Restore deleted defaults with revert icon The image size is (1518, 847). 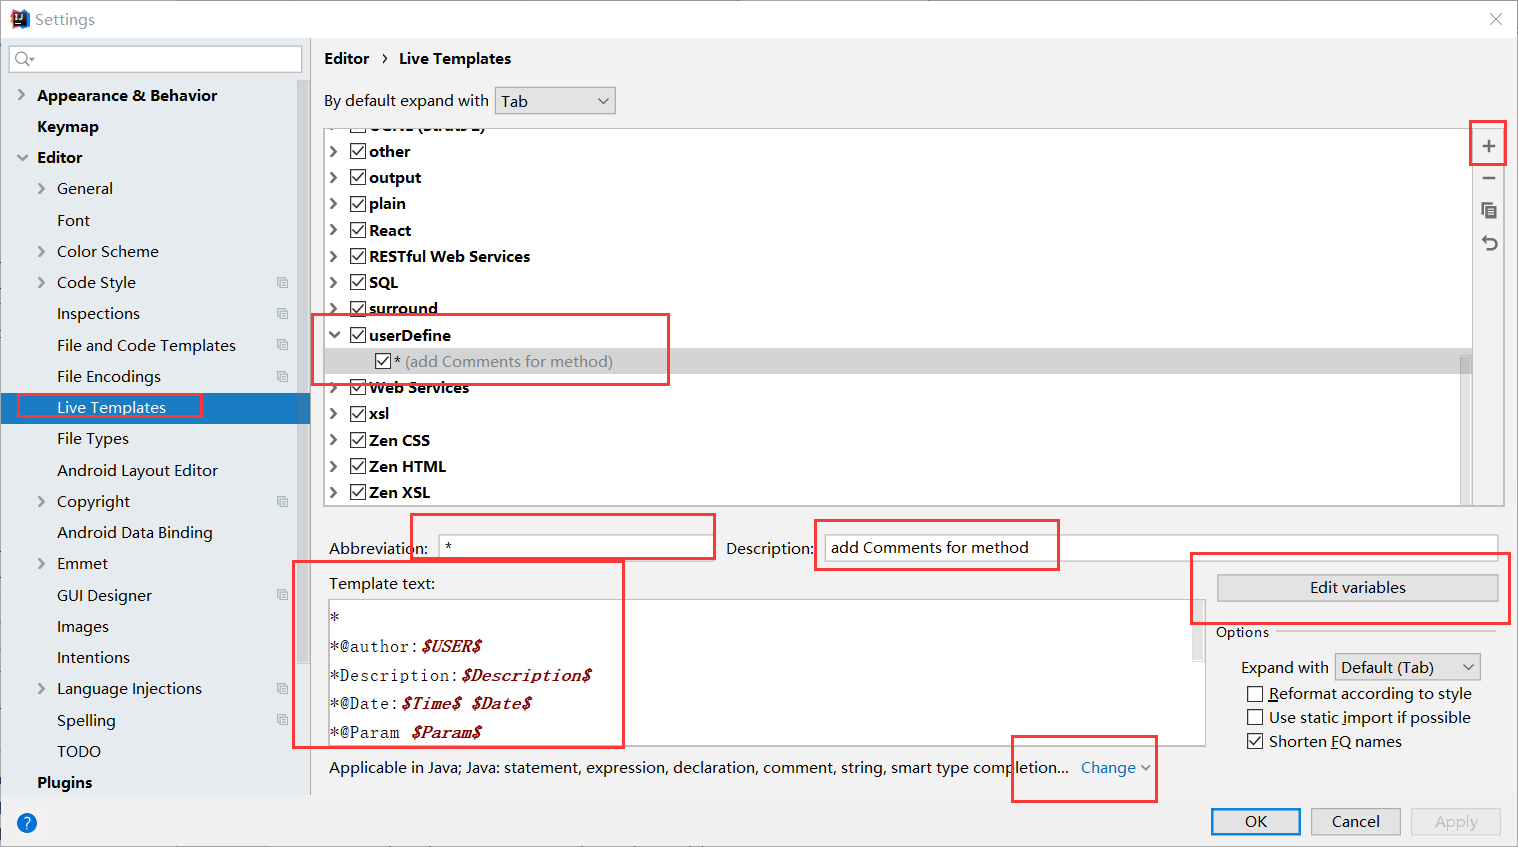(x=1488, y=243)
